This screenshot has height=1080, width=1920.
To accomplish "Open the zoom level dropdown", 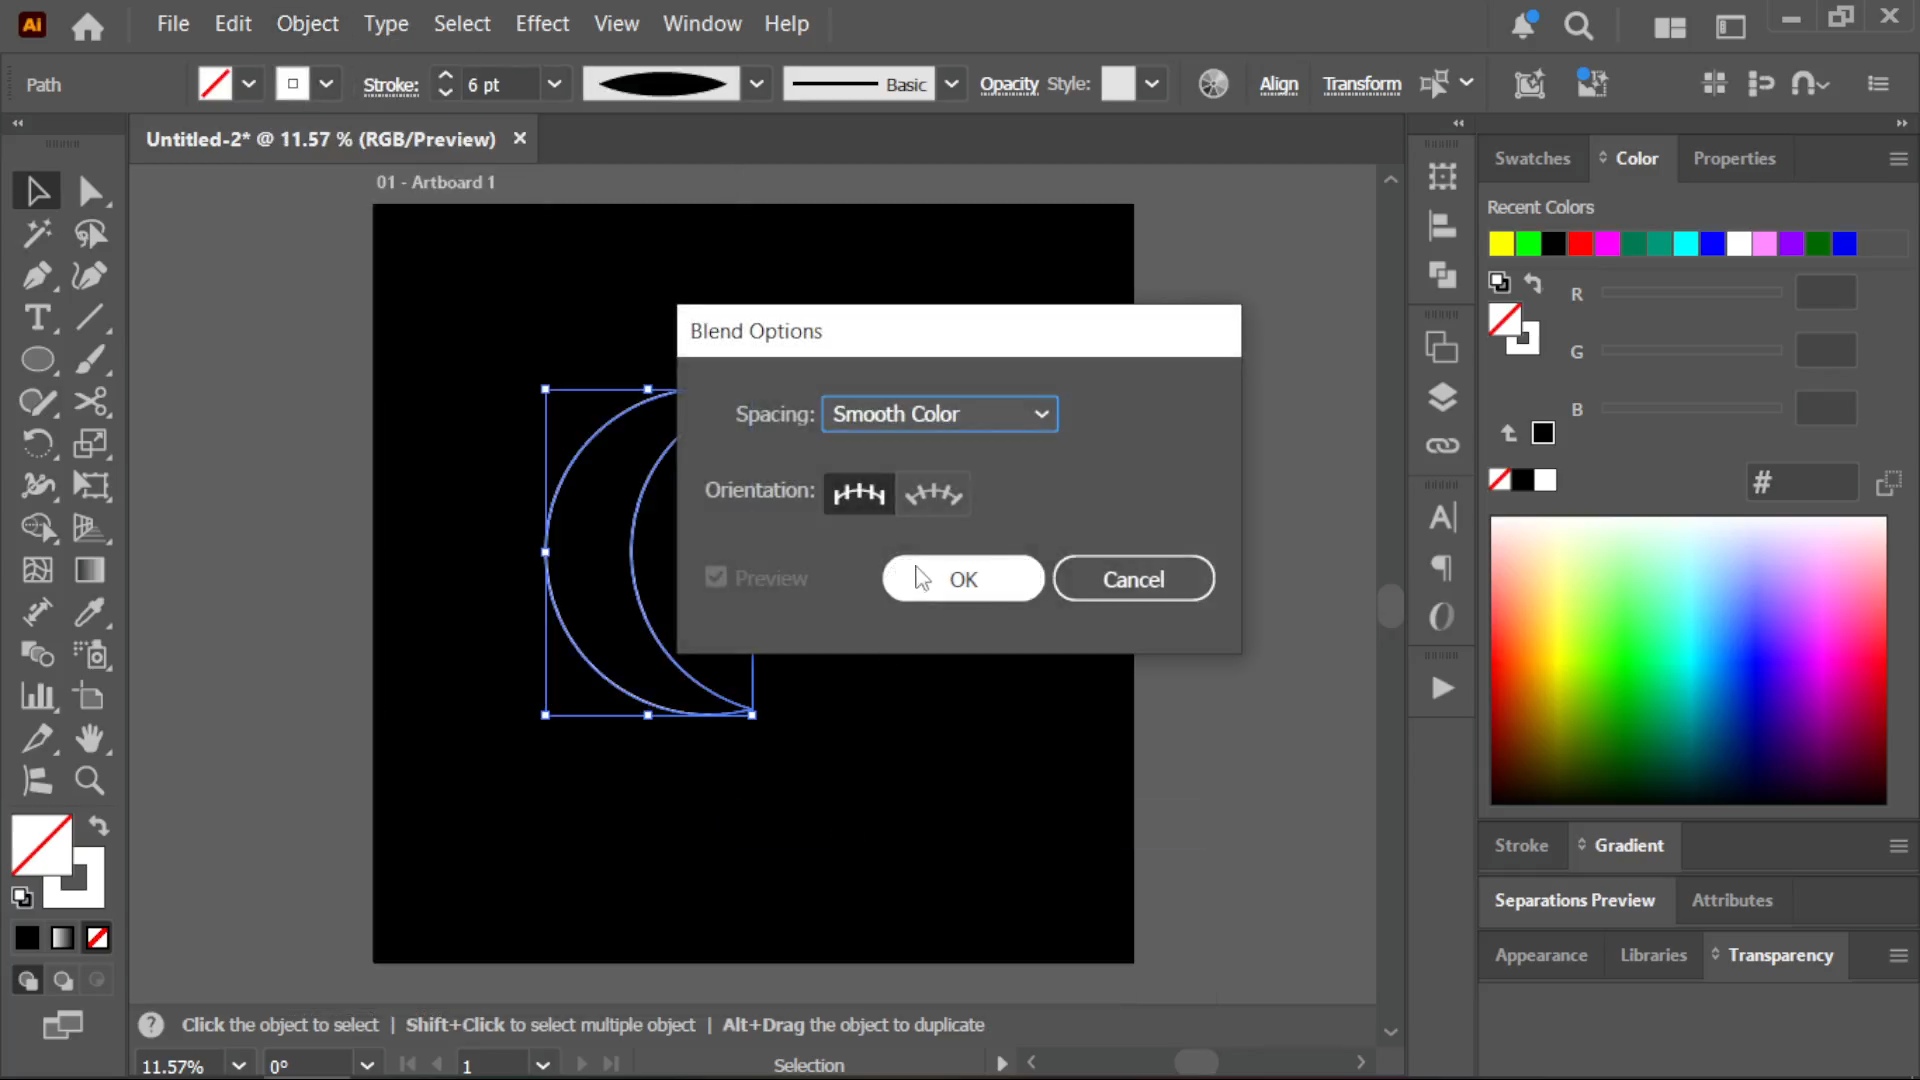I will pos(239,1065).
